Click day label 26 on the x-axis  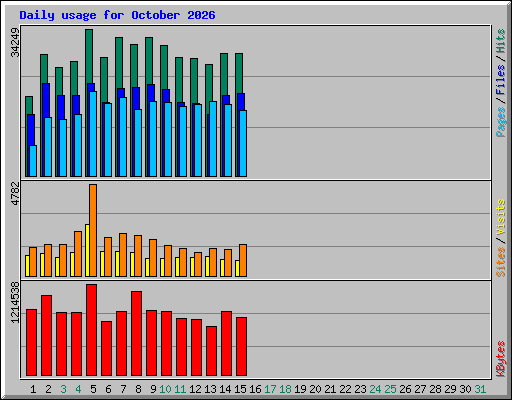[405, 389]
